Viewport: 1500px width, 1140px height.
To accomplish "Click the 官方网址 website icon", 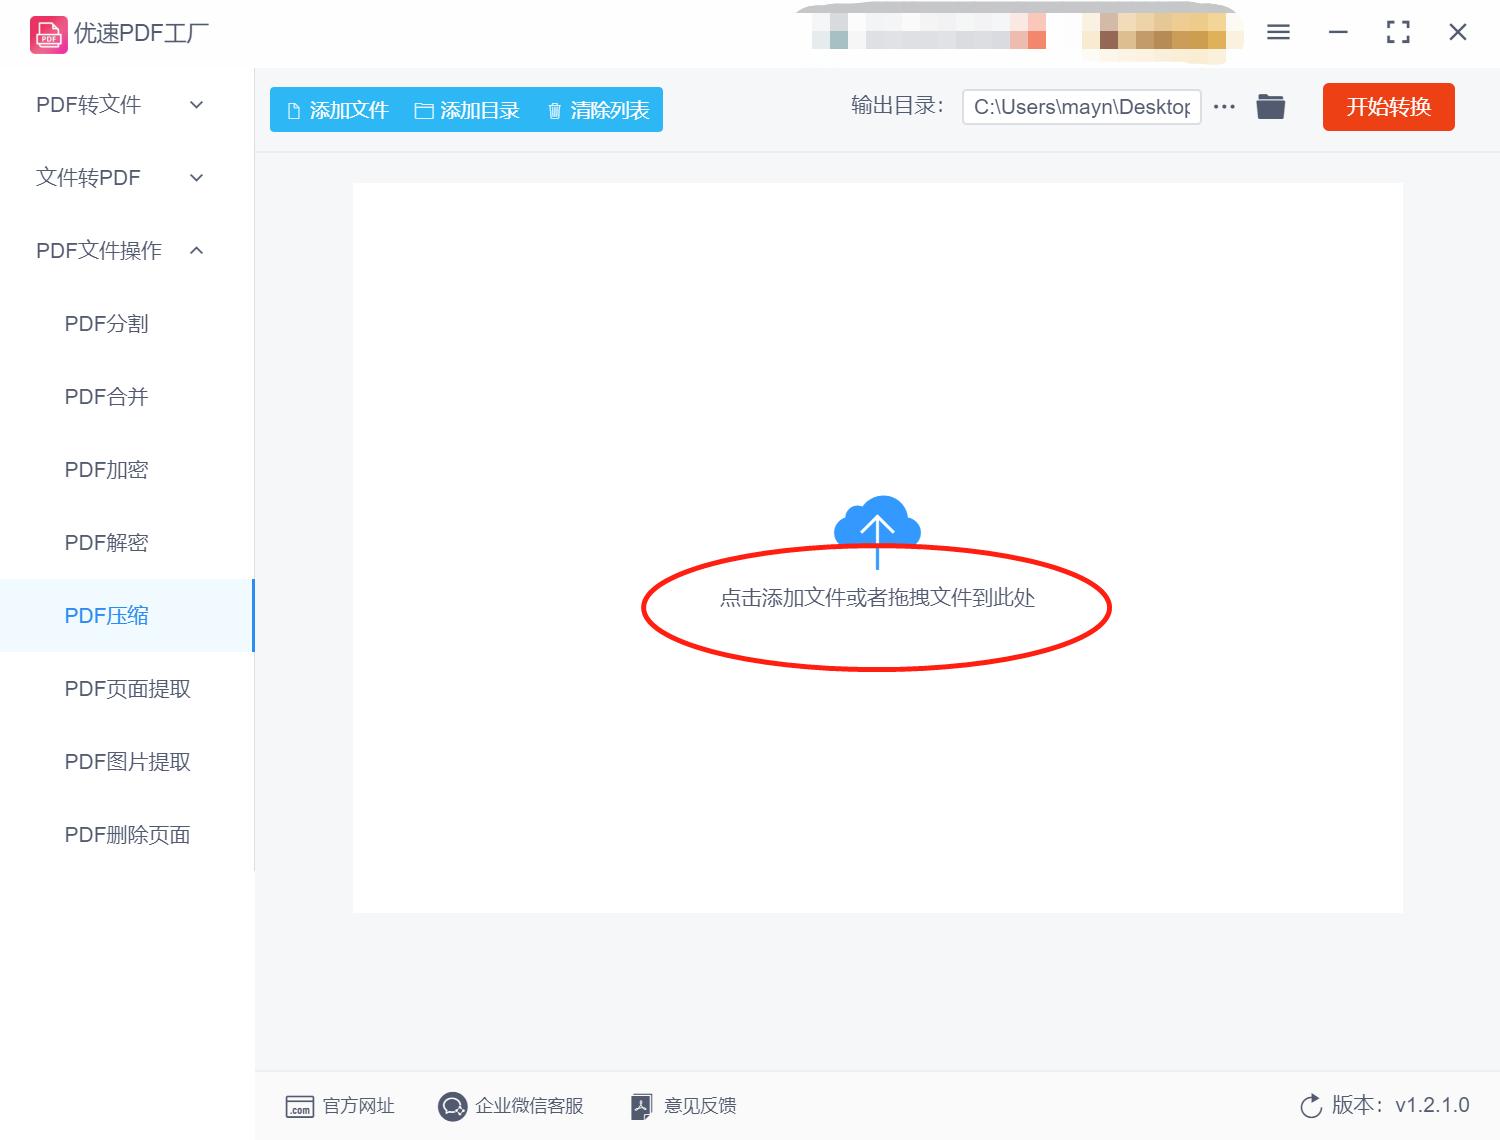I will [299, 1106].
